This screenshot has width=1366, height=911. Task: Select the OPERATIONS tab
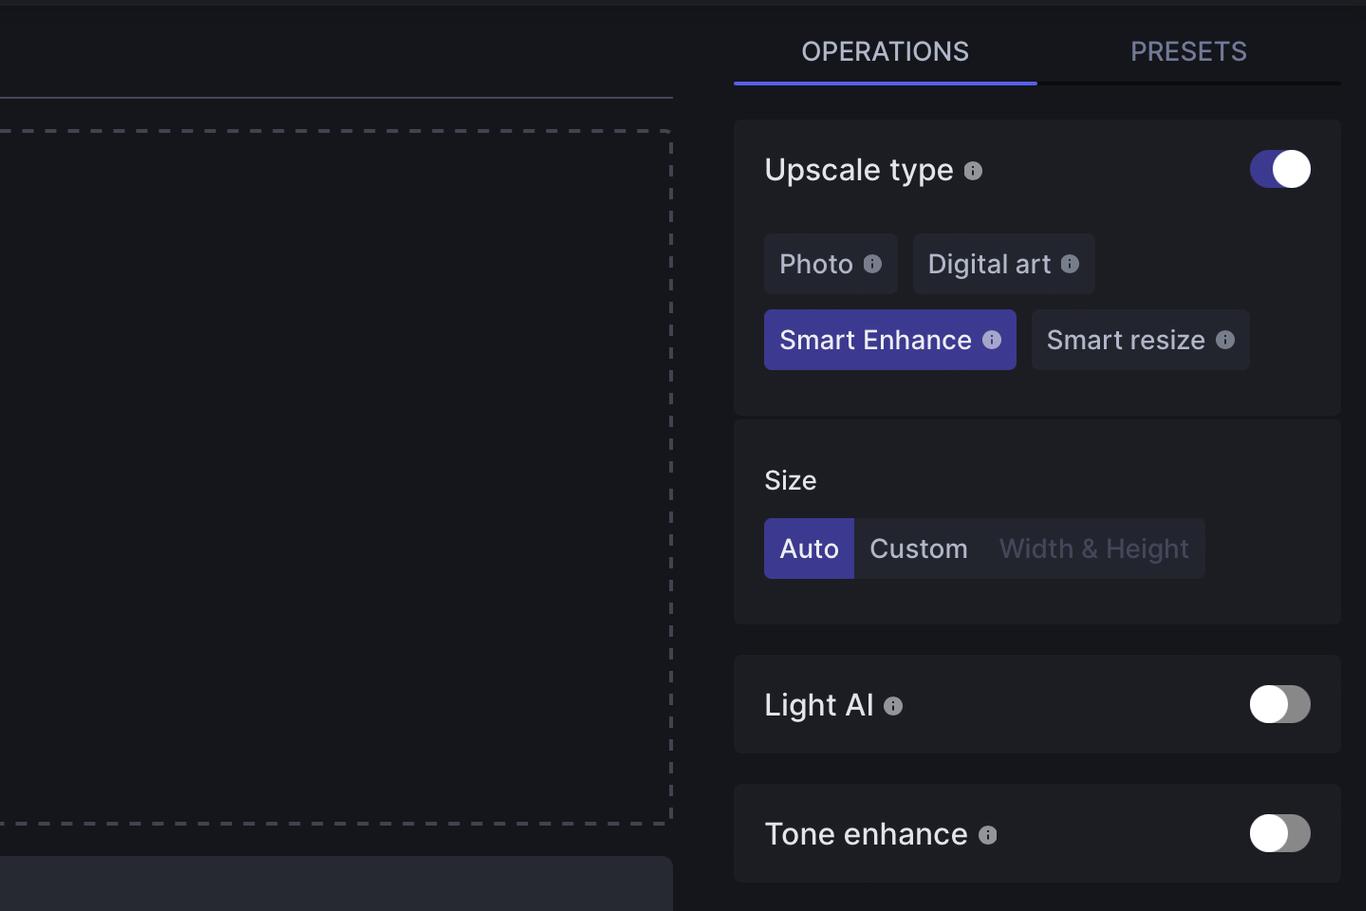[x=884, y=51]
